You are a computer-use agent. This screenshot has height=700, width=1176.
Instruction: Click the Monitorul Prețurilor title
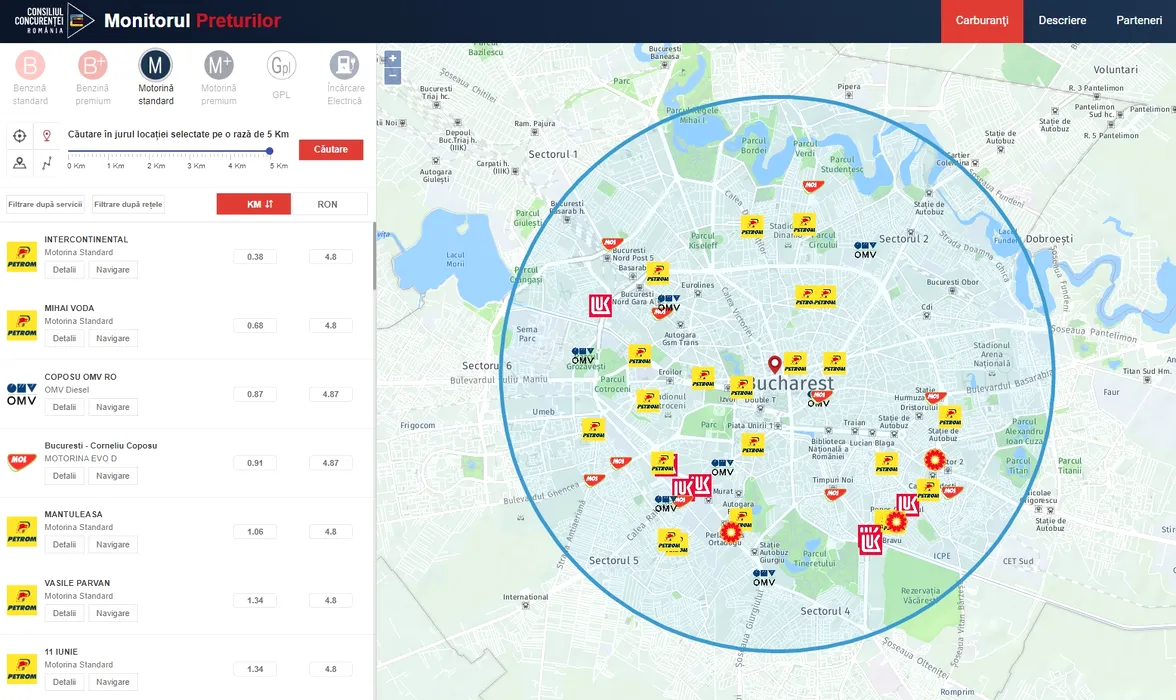pyautogui.click(x=192, y=20)
